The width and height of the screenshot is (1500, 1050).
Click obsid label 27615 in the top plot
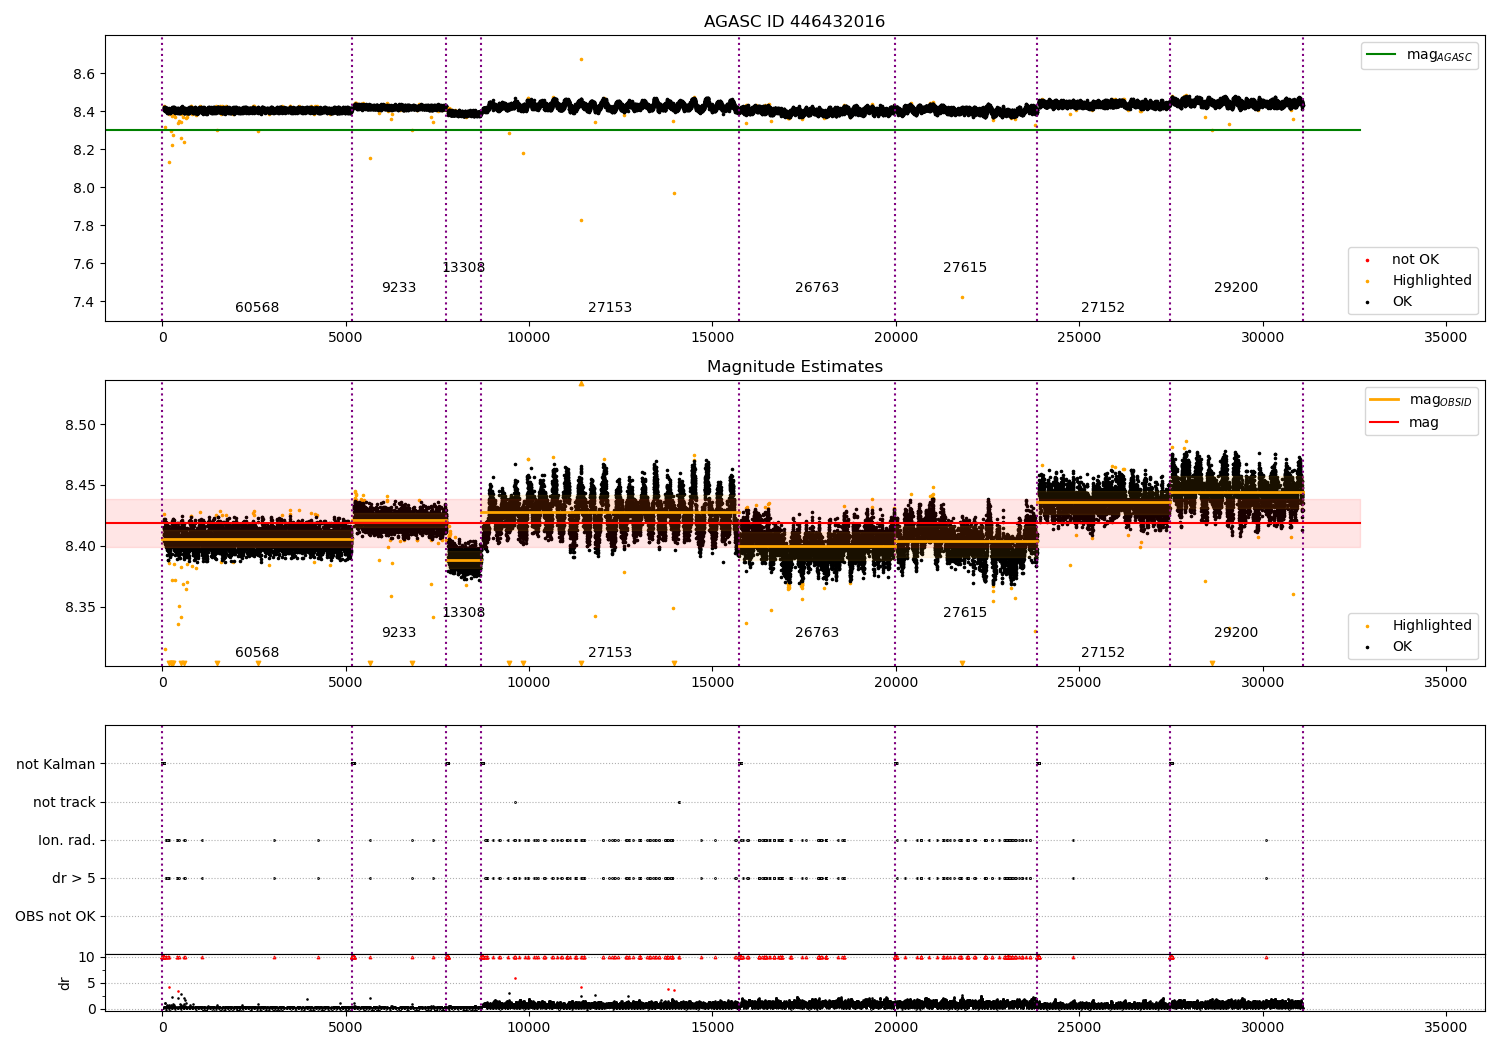pos(965,268)
